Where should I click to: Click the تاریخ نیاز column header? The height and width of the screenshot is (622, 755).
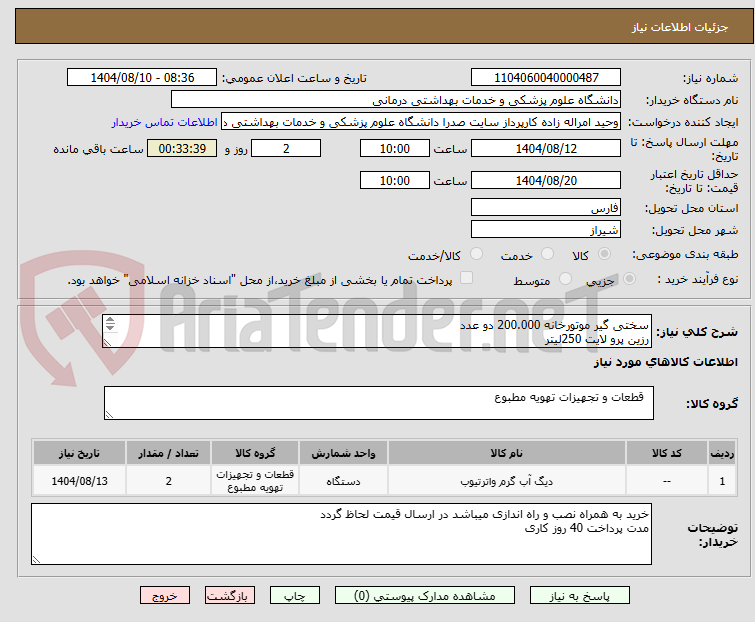[x=79, y=453]
